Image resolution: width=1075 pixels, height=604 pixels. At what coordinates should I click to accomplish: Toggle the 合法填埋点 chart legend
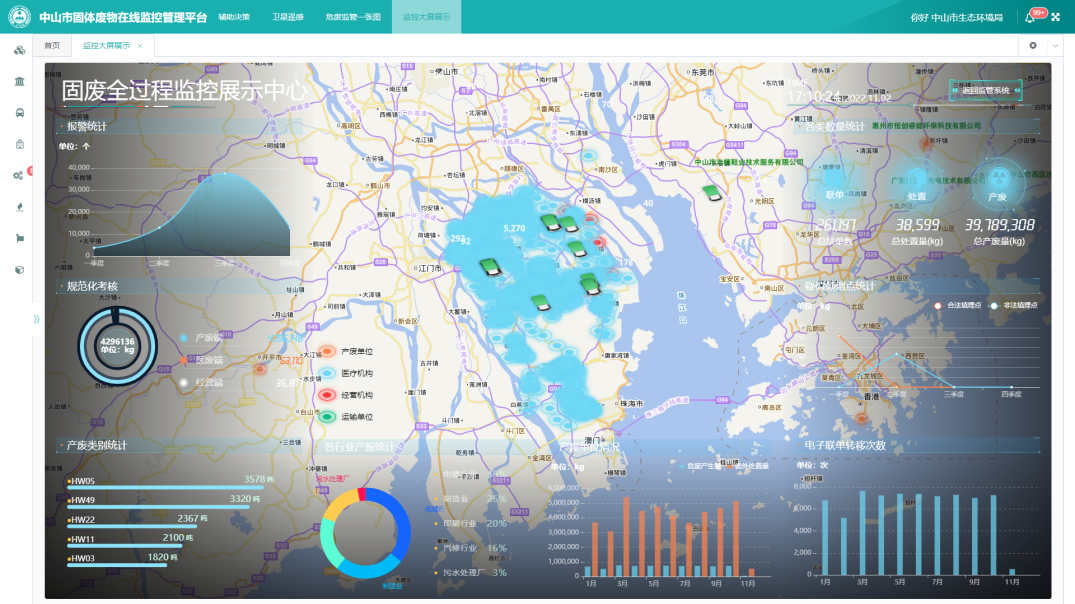957,305
